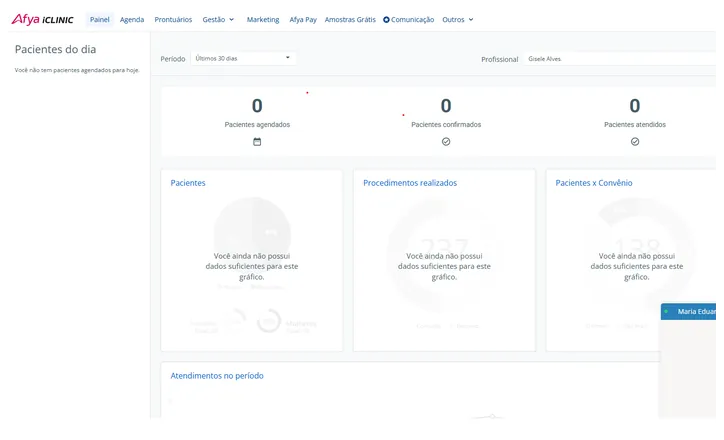The width and height of the screenshot is (724, 440).
Task: Open the Período dropdown showing Últimos 30 dias
Action: [243, 58]
